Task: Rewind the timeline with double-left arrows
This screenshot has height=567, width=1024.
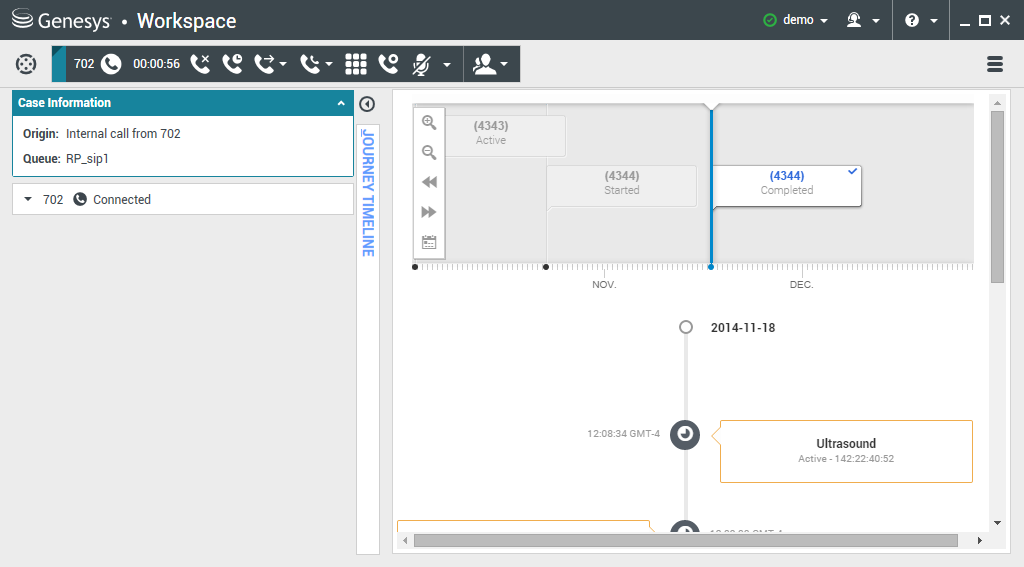Action: (429, 182)
